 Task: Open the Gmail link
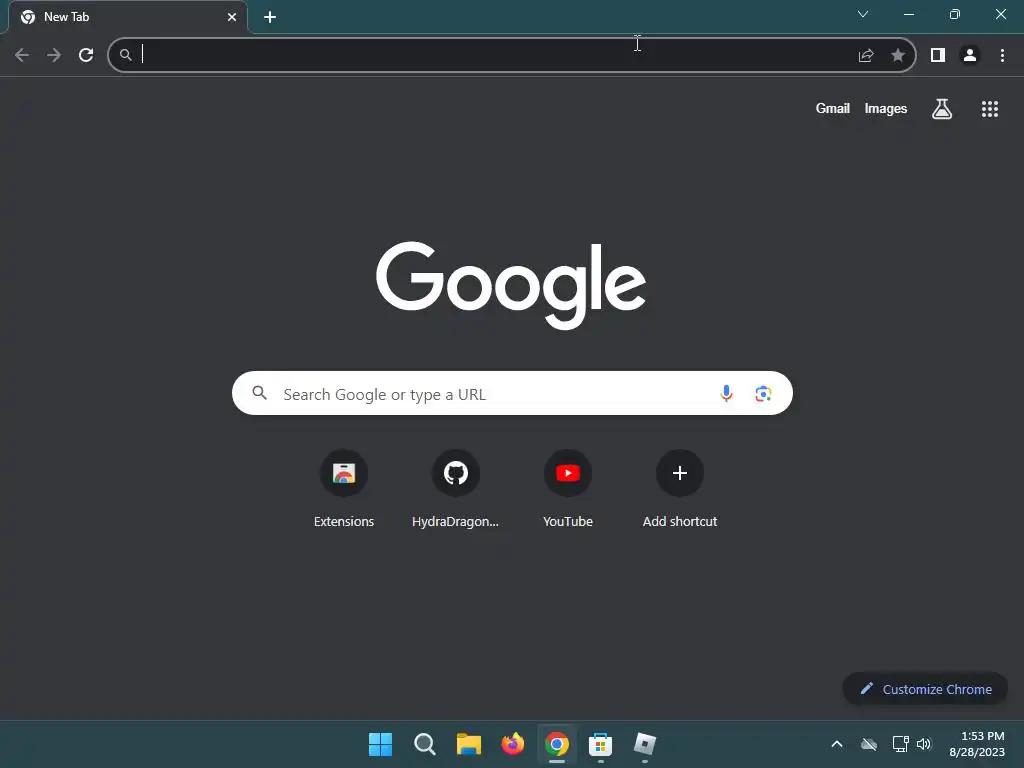(x=833, y=108)
